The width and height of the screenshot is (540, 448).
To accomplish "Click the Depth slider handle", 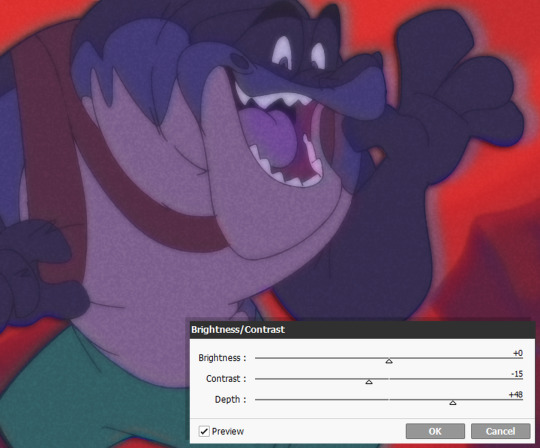I will [x=453, y=402].
